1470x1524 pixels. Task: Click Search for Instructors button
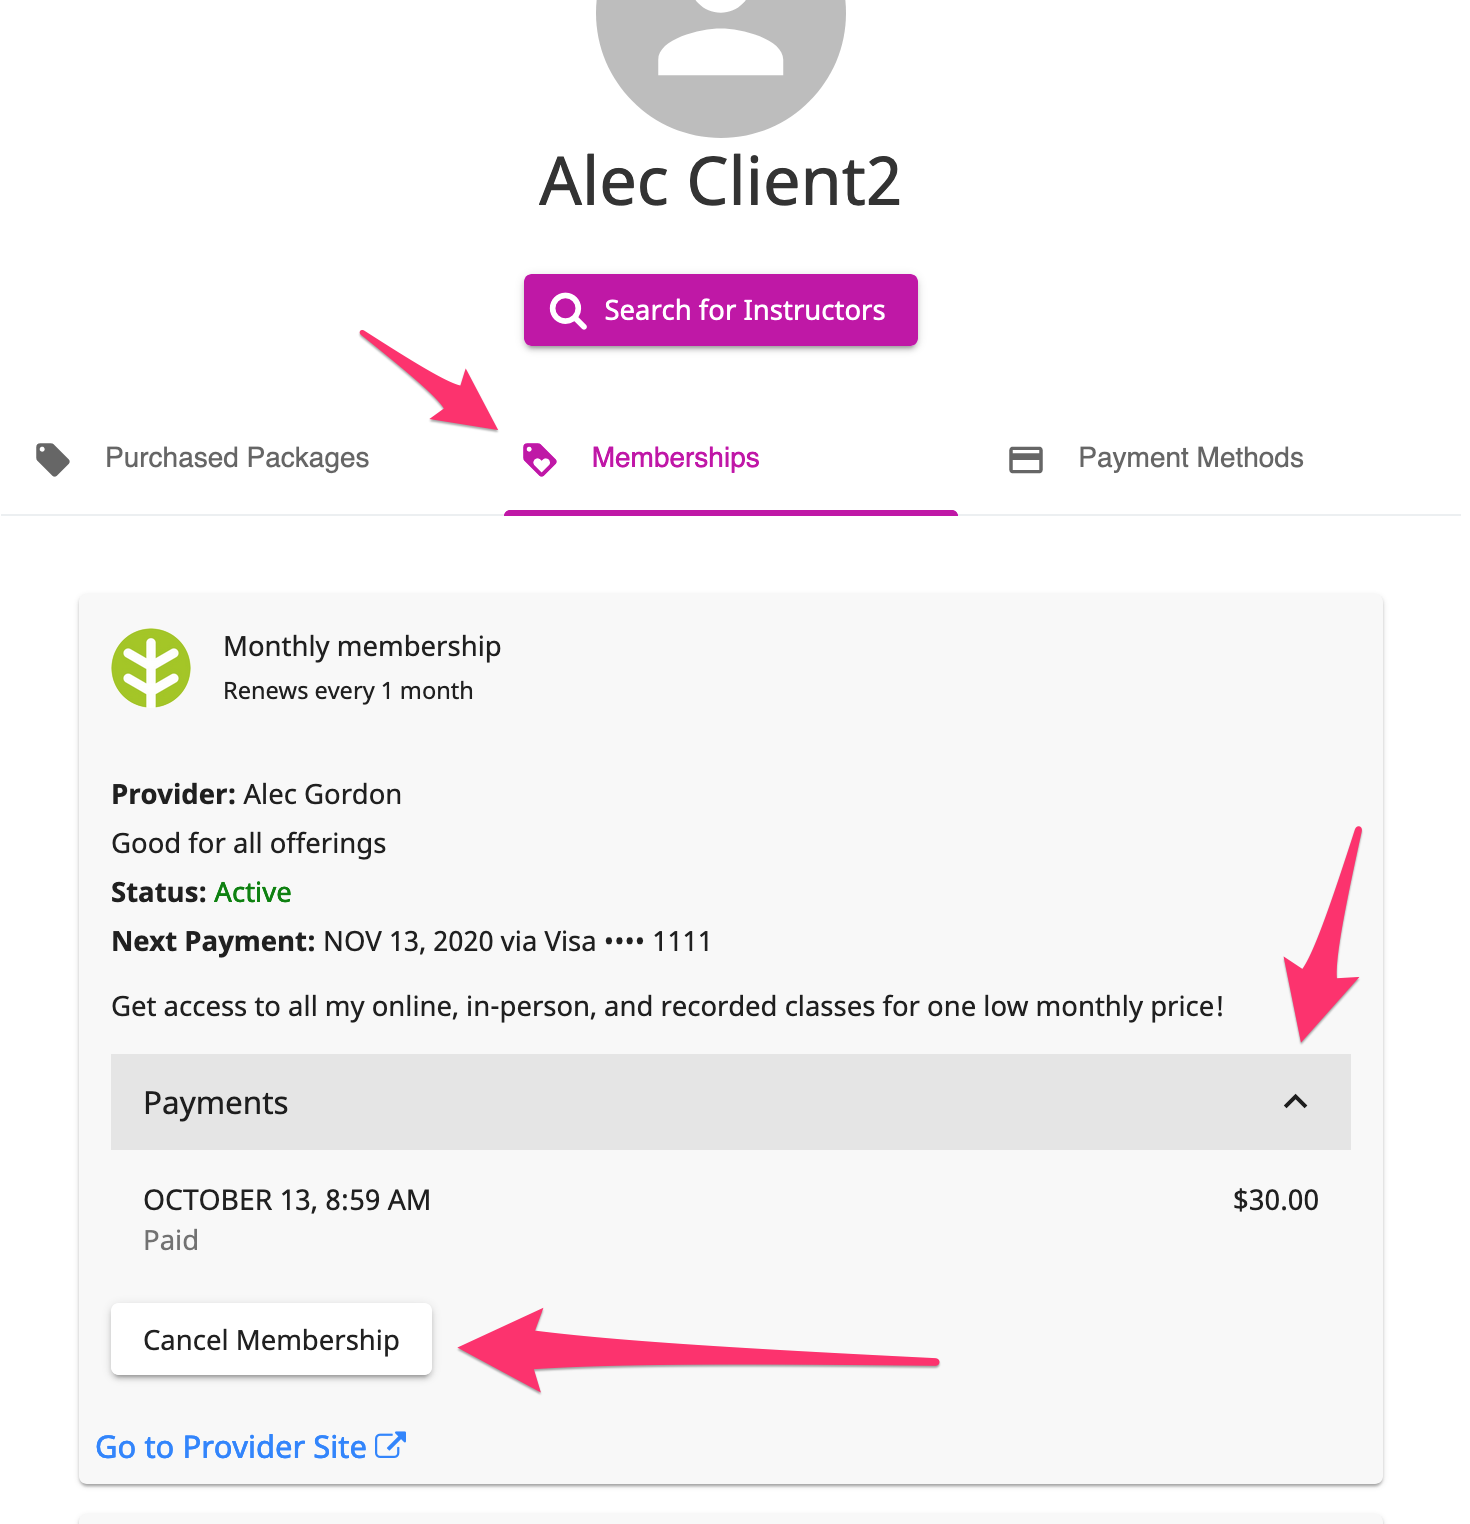tap(721, 310)
